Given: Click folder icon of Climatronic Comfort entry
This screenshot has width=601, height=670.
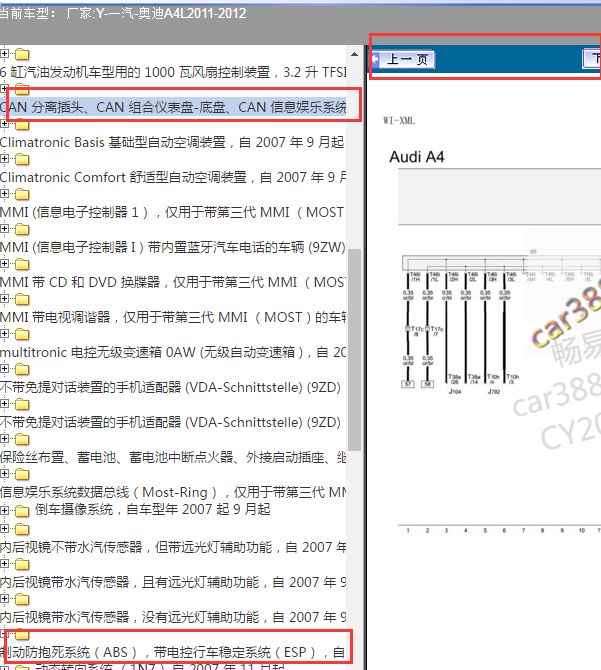Looking at the screenshot, I should pos(22,160).
